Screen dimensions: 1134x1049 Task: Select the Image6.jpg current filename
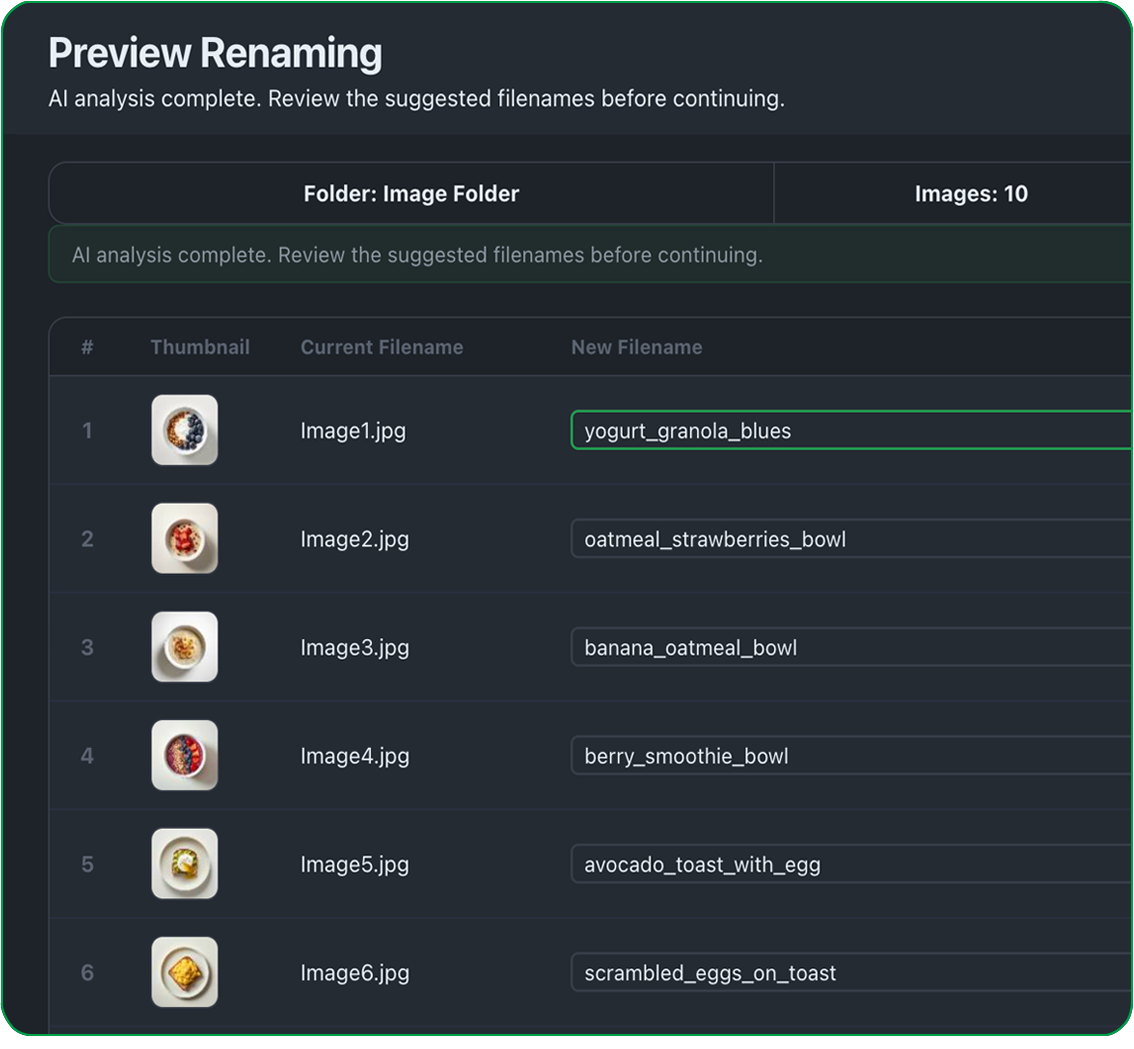pos(354,974)
